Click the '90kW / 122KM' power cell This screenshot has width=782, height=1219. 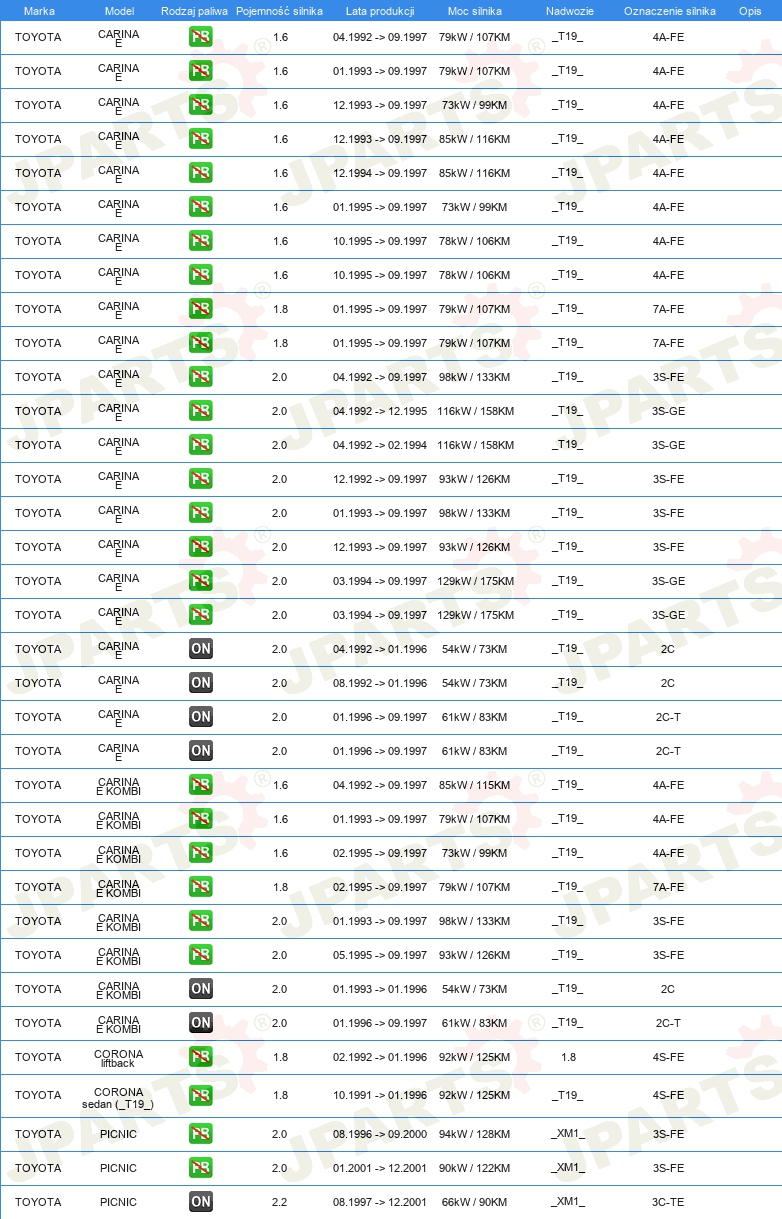(475, 1168)
